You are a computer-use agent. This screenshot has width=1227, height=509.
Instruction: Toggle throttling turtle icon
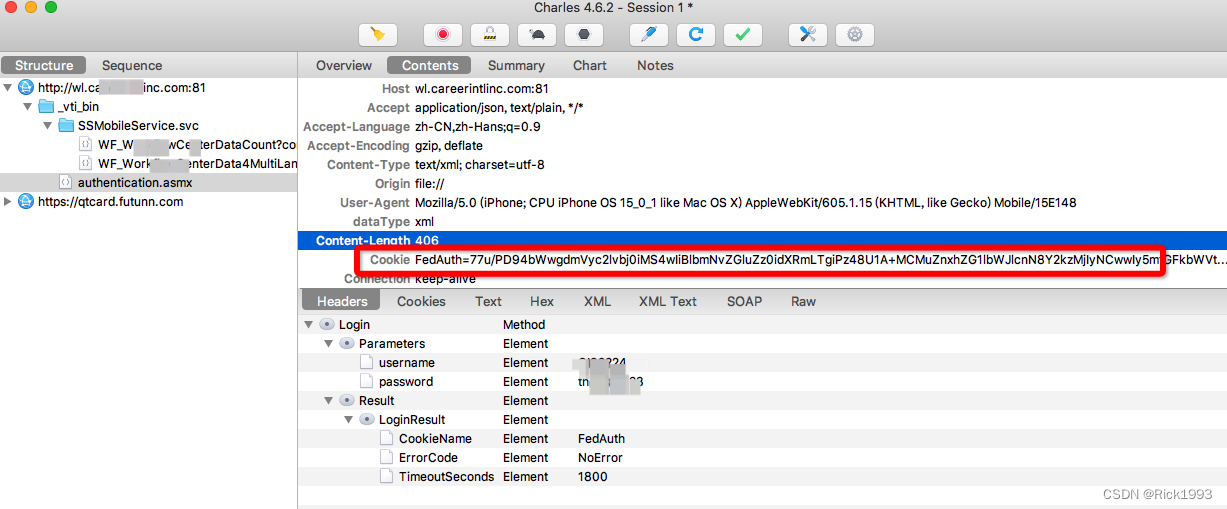click(537, 34)
